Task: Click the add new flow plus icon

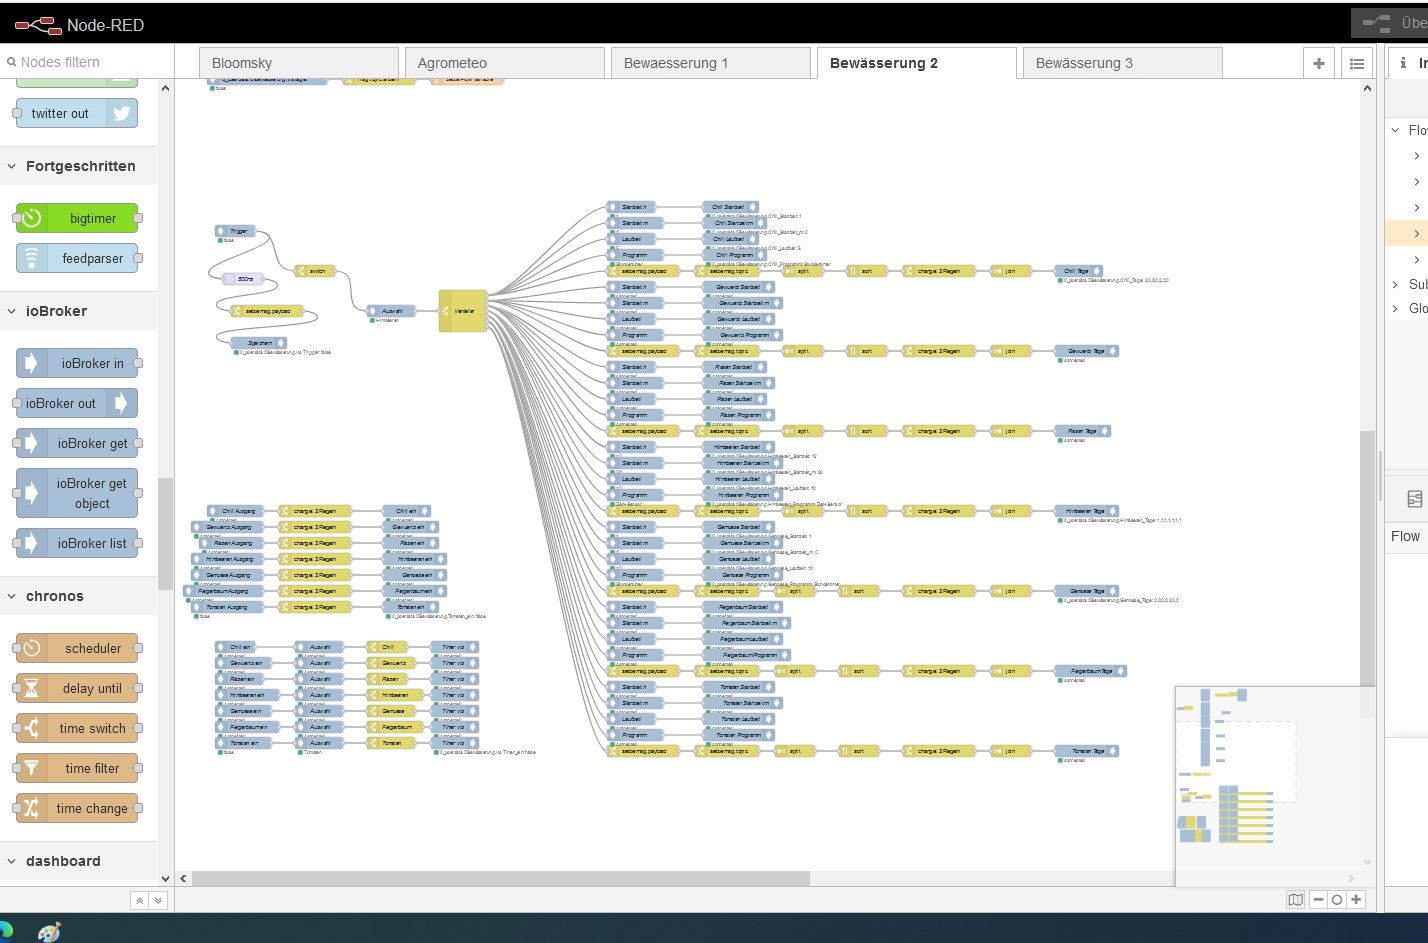Action: coord(1319,63)
